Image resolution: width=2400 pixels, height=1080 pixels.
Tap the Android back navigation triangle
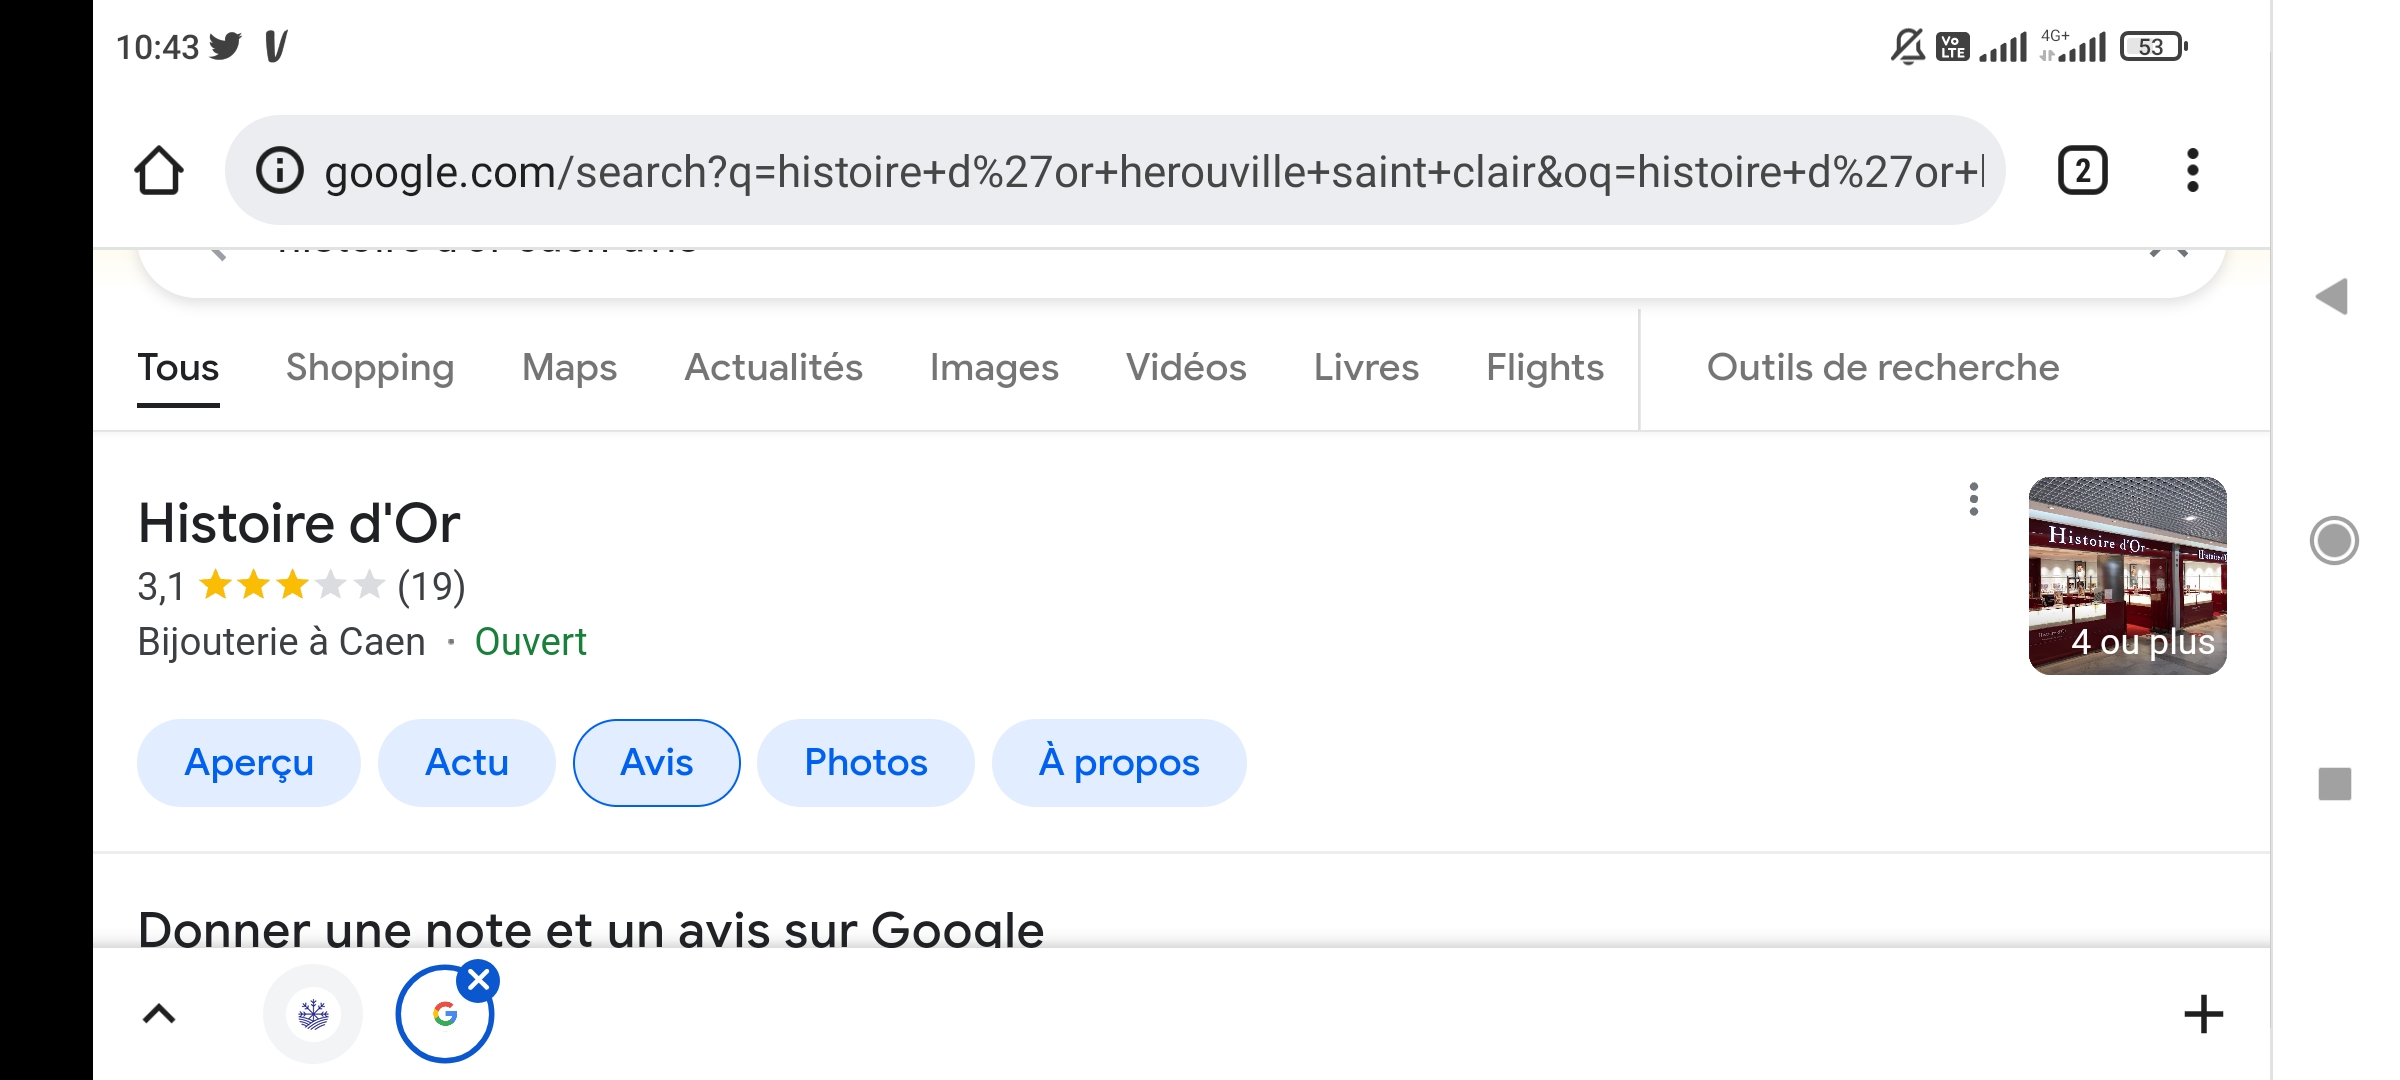coord(2332,297)
